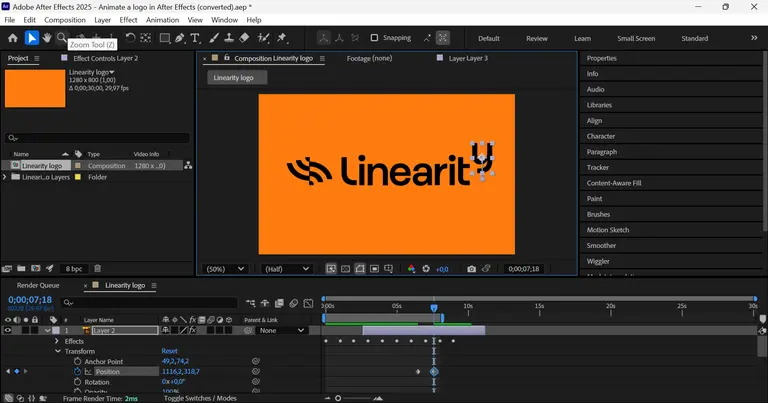Select the Eraser tool

pyautogui.click(x=244, y=38)
